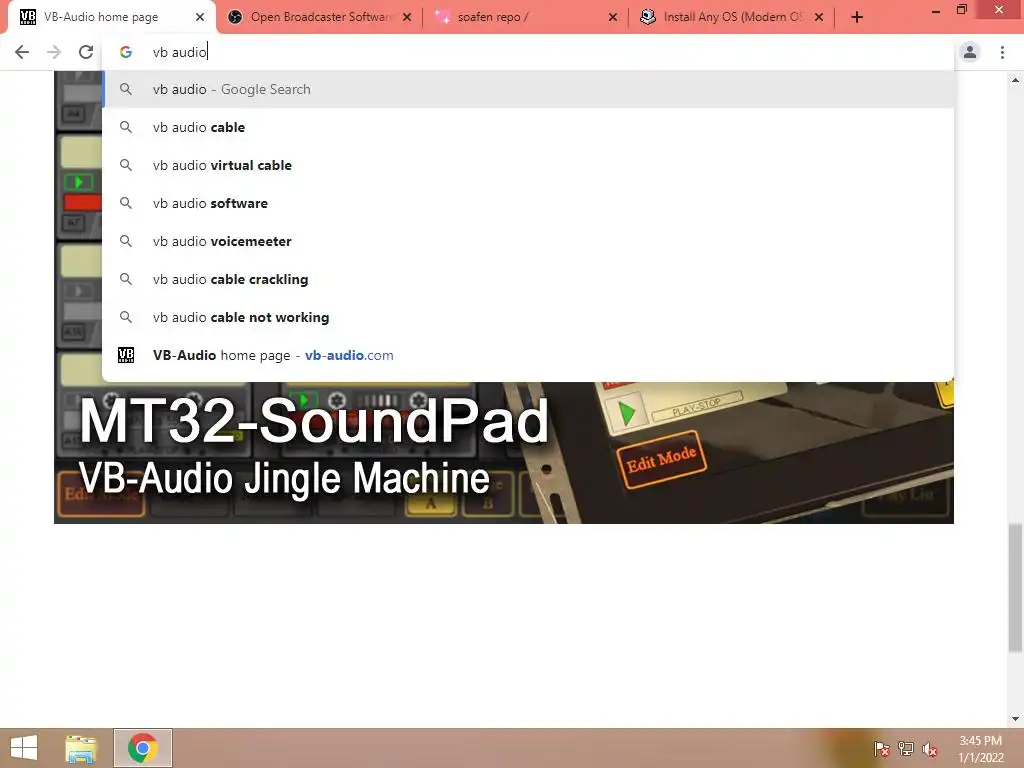Viewport: 1024px width, 768px height.
Task: Click the Edit Mode button in the banner
Action: (662, 459)
